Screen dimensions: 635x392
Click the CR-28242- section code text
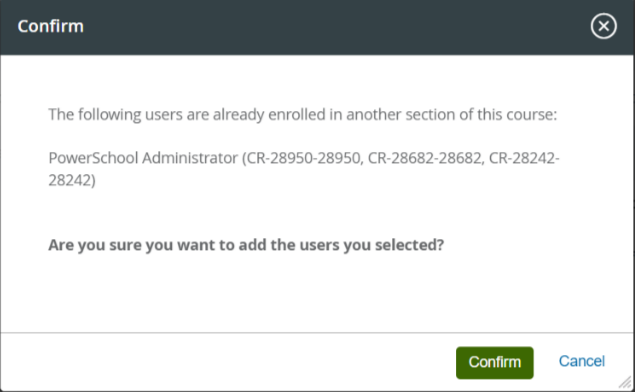524,158
